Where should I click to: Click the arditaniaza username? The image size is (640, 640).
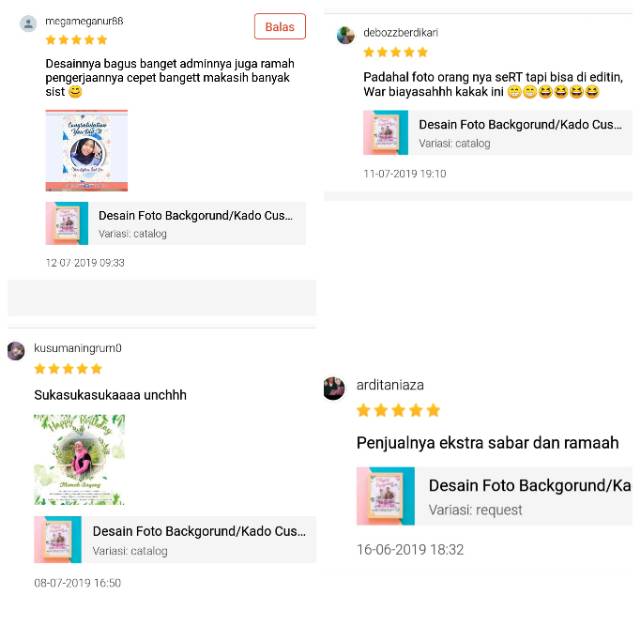pyautogui.click(x=390, y=385)
